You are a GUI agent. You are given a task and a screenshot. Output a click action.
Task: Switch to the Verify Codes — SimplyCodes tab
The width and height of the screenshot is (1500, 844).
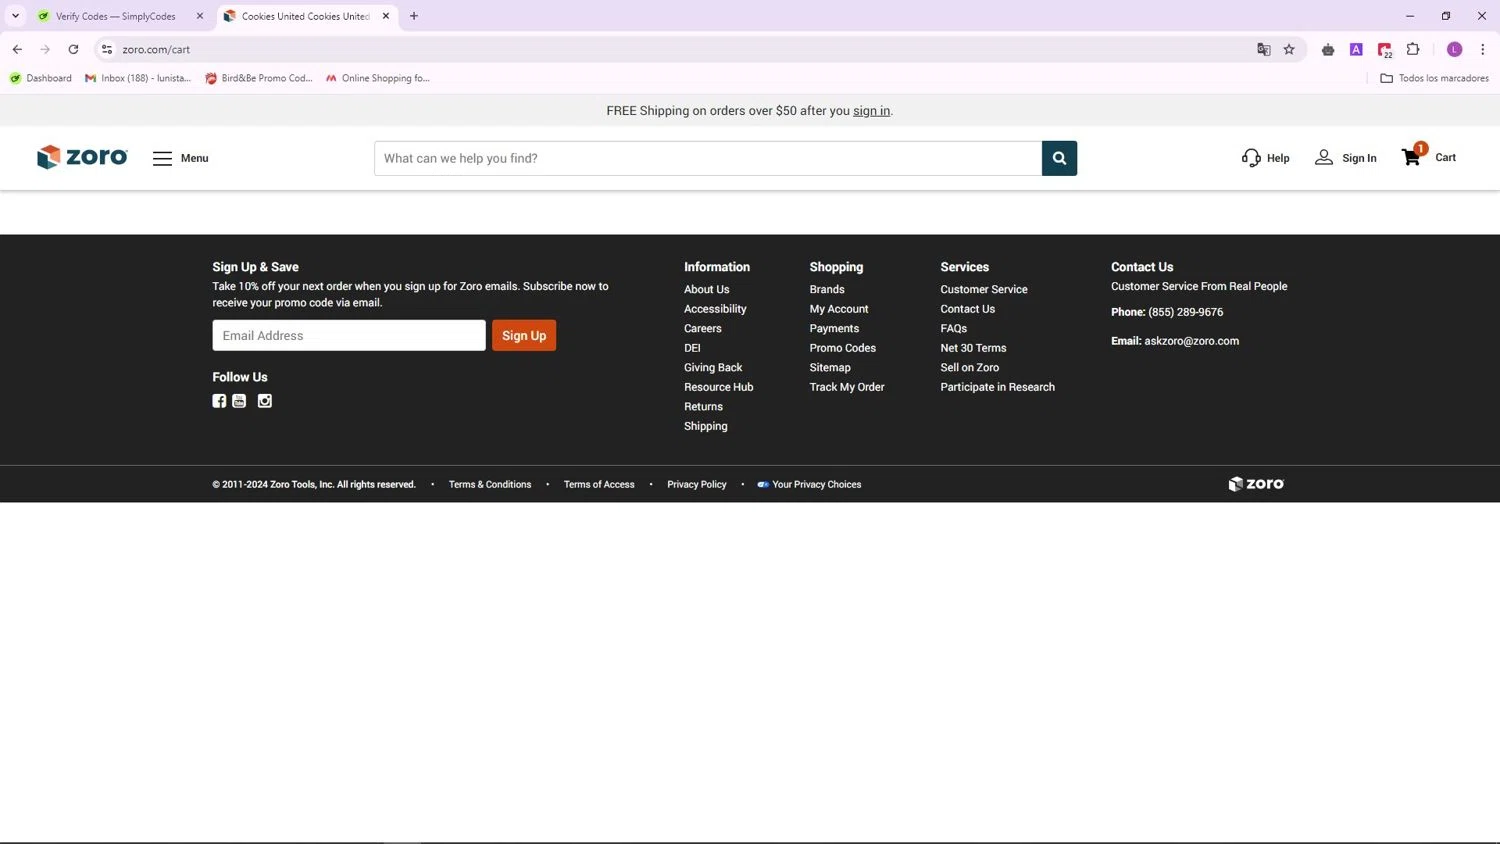115,16
